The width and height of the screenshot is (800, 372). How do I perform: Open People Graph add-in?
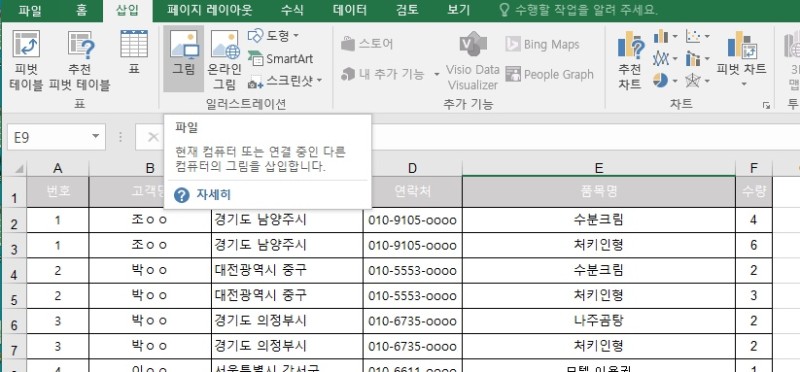point(549,75)
